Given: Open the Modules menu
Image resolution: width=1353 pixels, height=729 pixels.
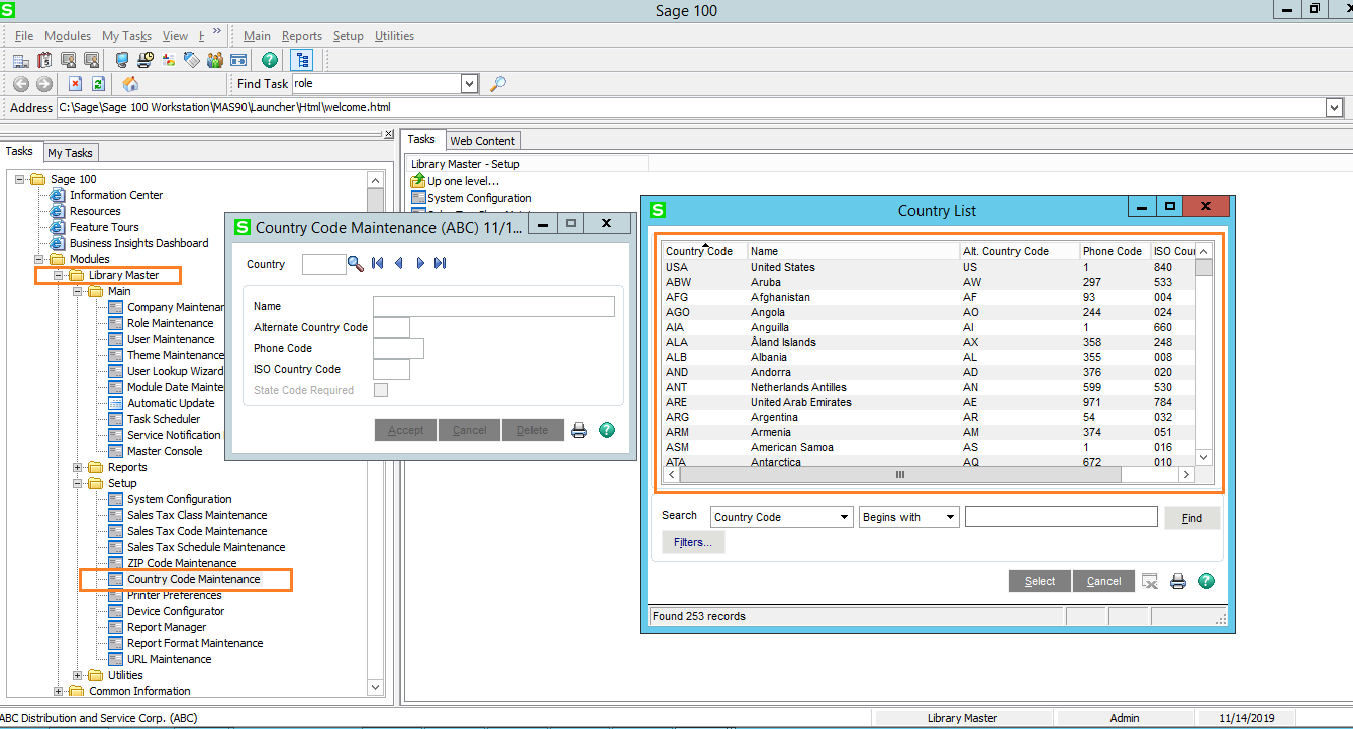Looking at the screenshot, I should [x=67, y=36].
